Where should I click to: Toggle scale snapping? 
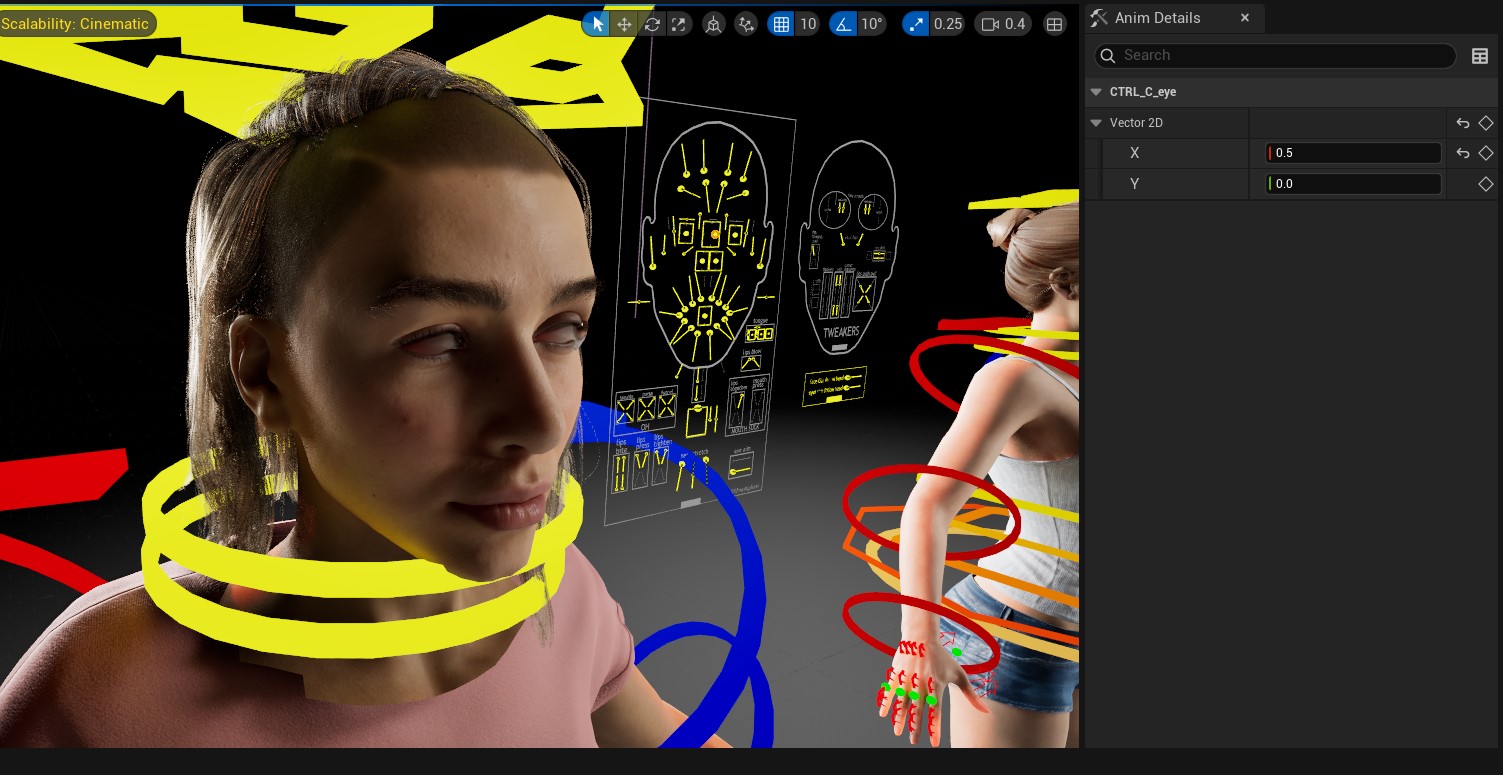point(915,24)
